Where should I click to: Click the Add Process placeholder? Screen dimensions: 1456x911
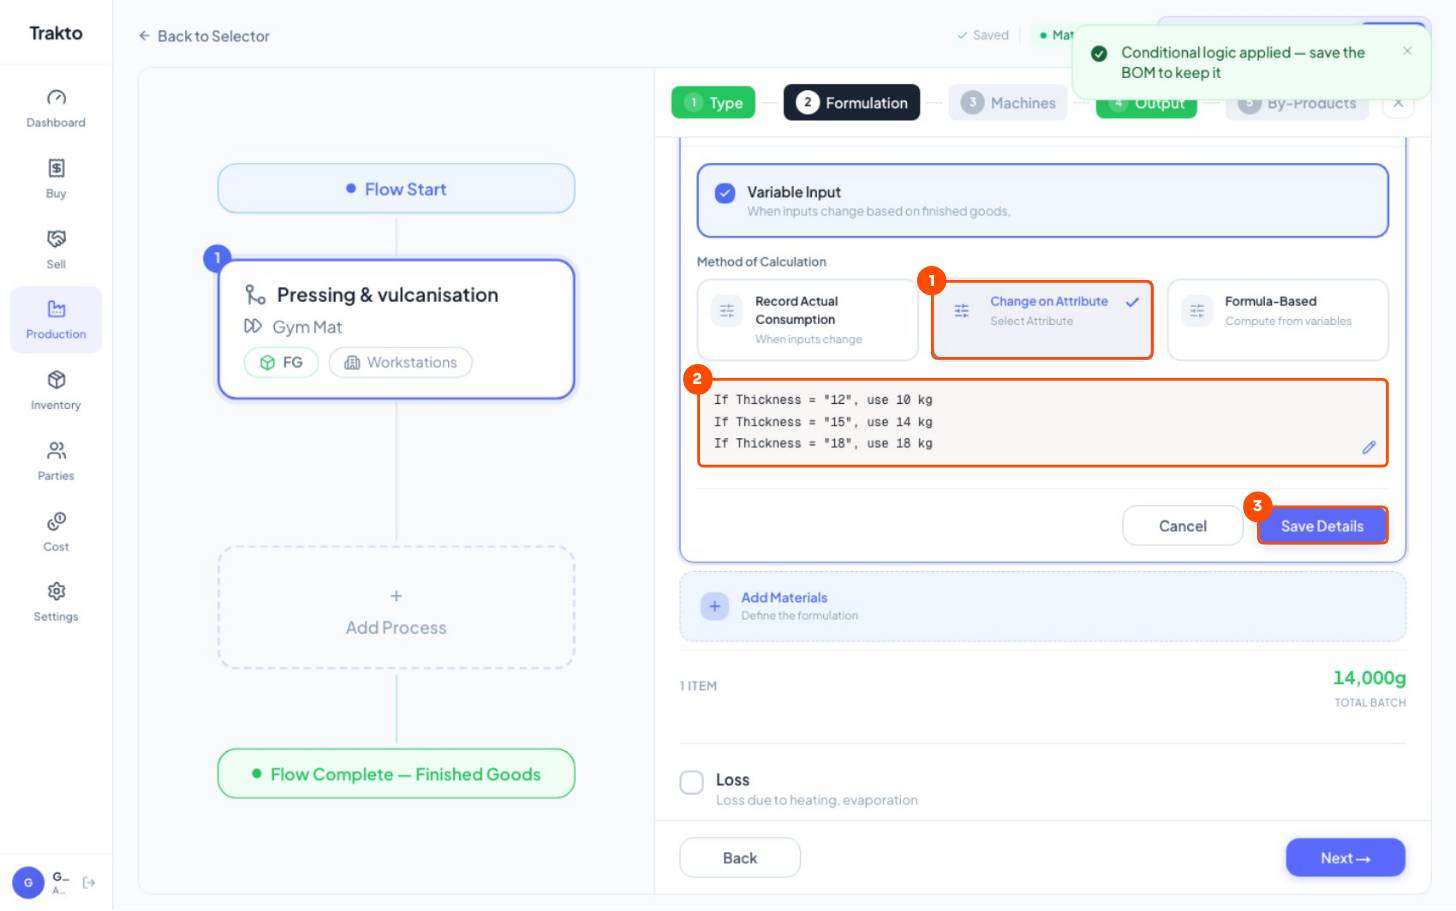[x=396, y=608]
